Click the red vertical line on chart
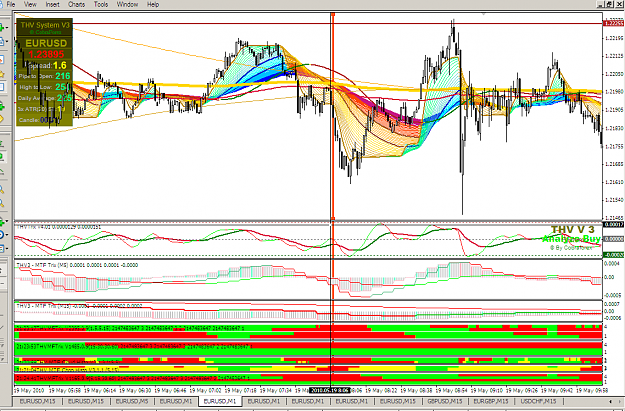The image size is (625, 411). [x=333, y=116]
